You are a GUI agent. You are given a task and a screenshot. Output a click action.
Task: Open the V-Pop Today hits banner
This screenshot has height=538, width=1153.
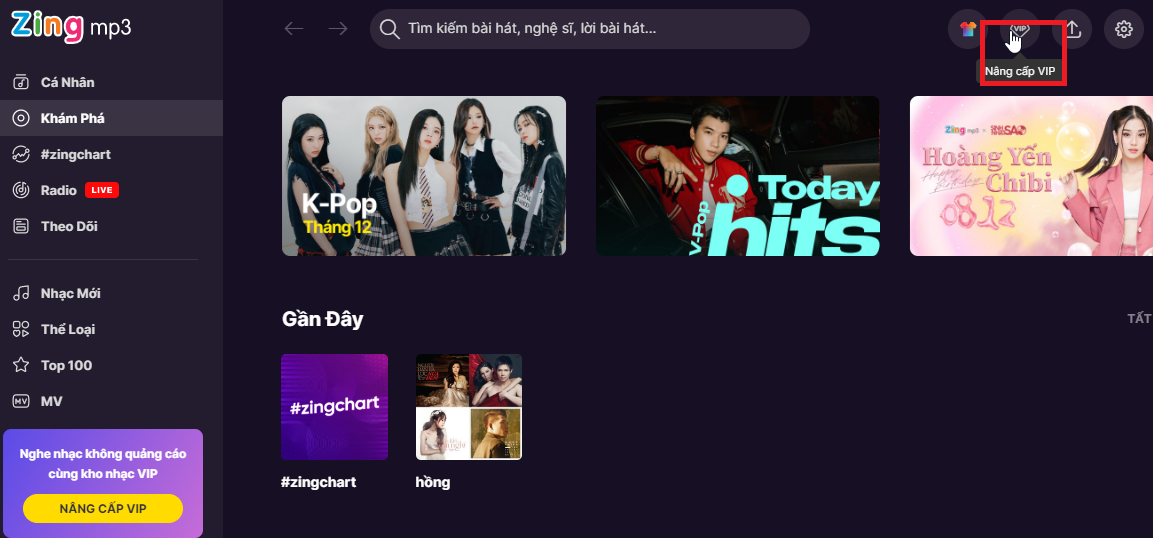tap(738, 176)
